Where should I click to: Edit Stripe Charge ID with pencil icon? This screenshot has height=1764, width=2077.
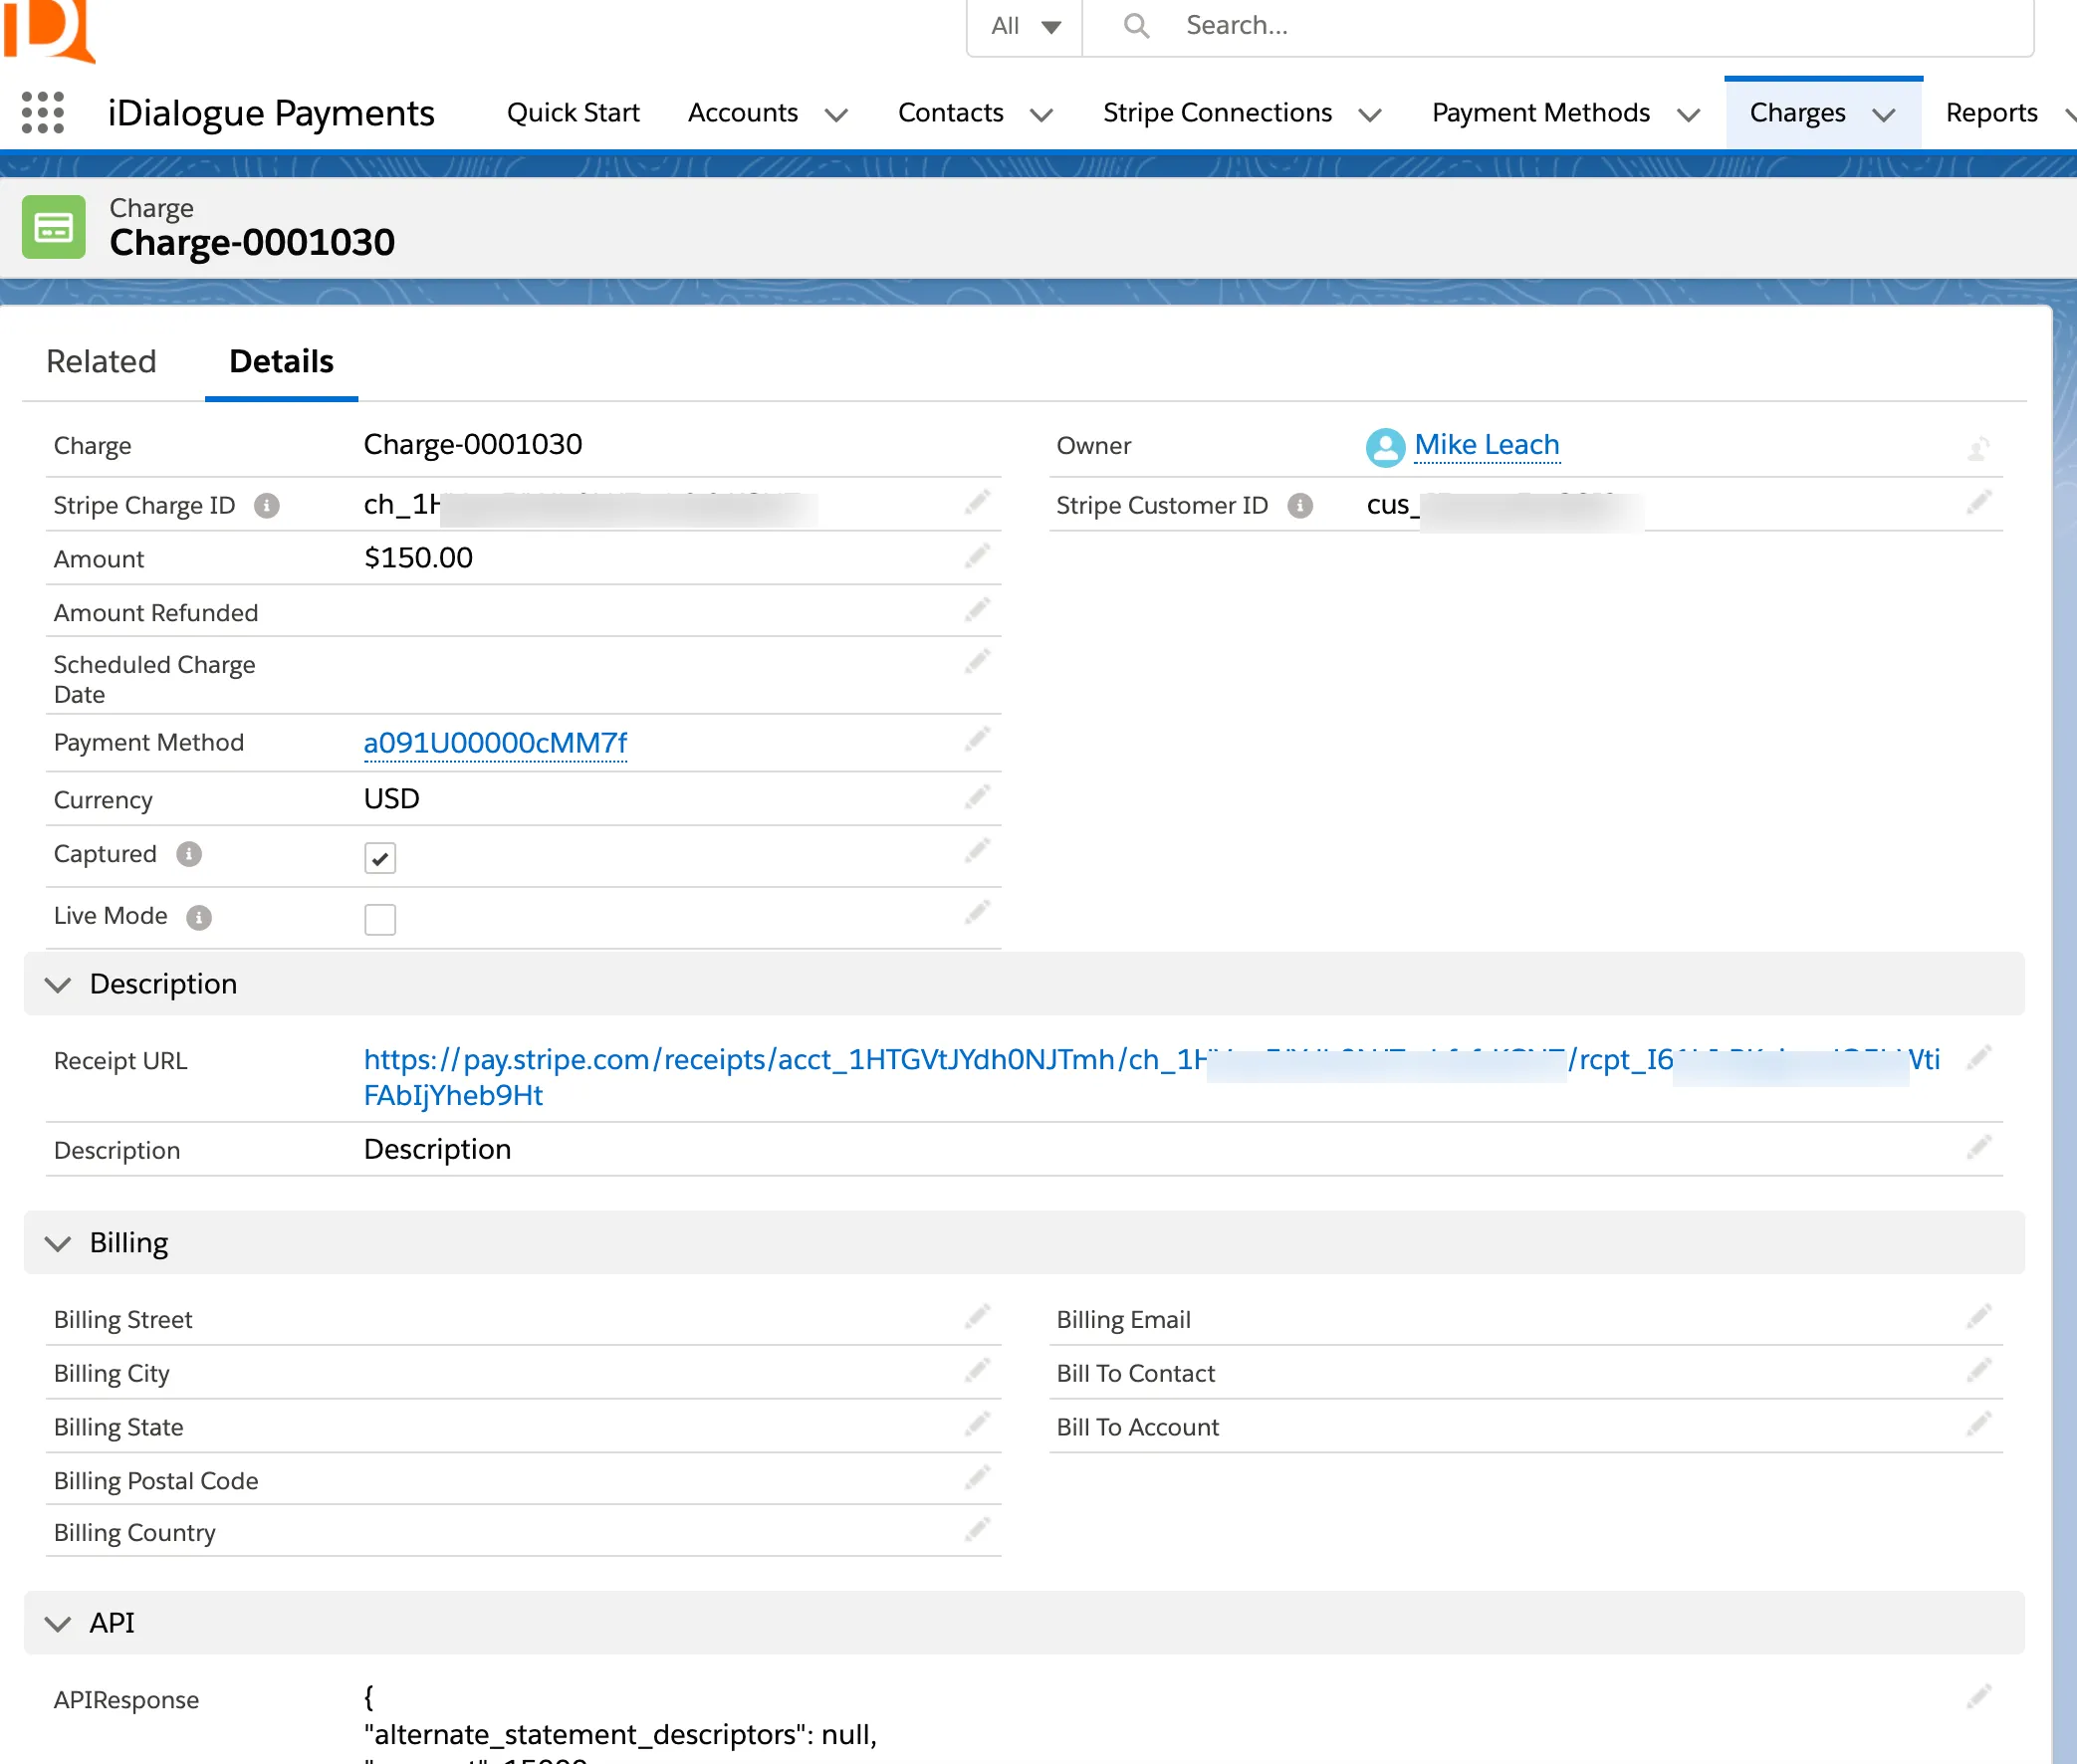pos(977,502)
